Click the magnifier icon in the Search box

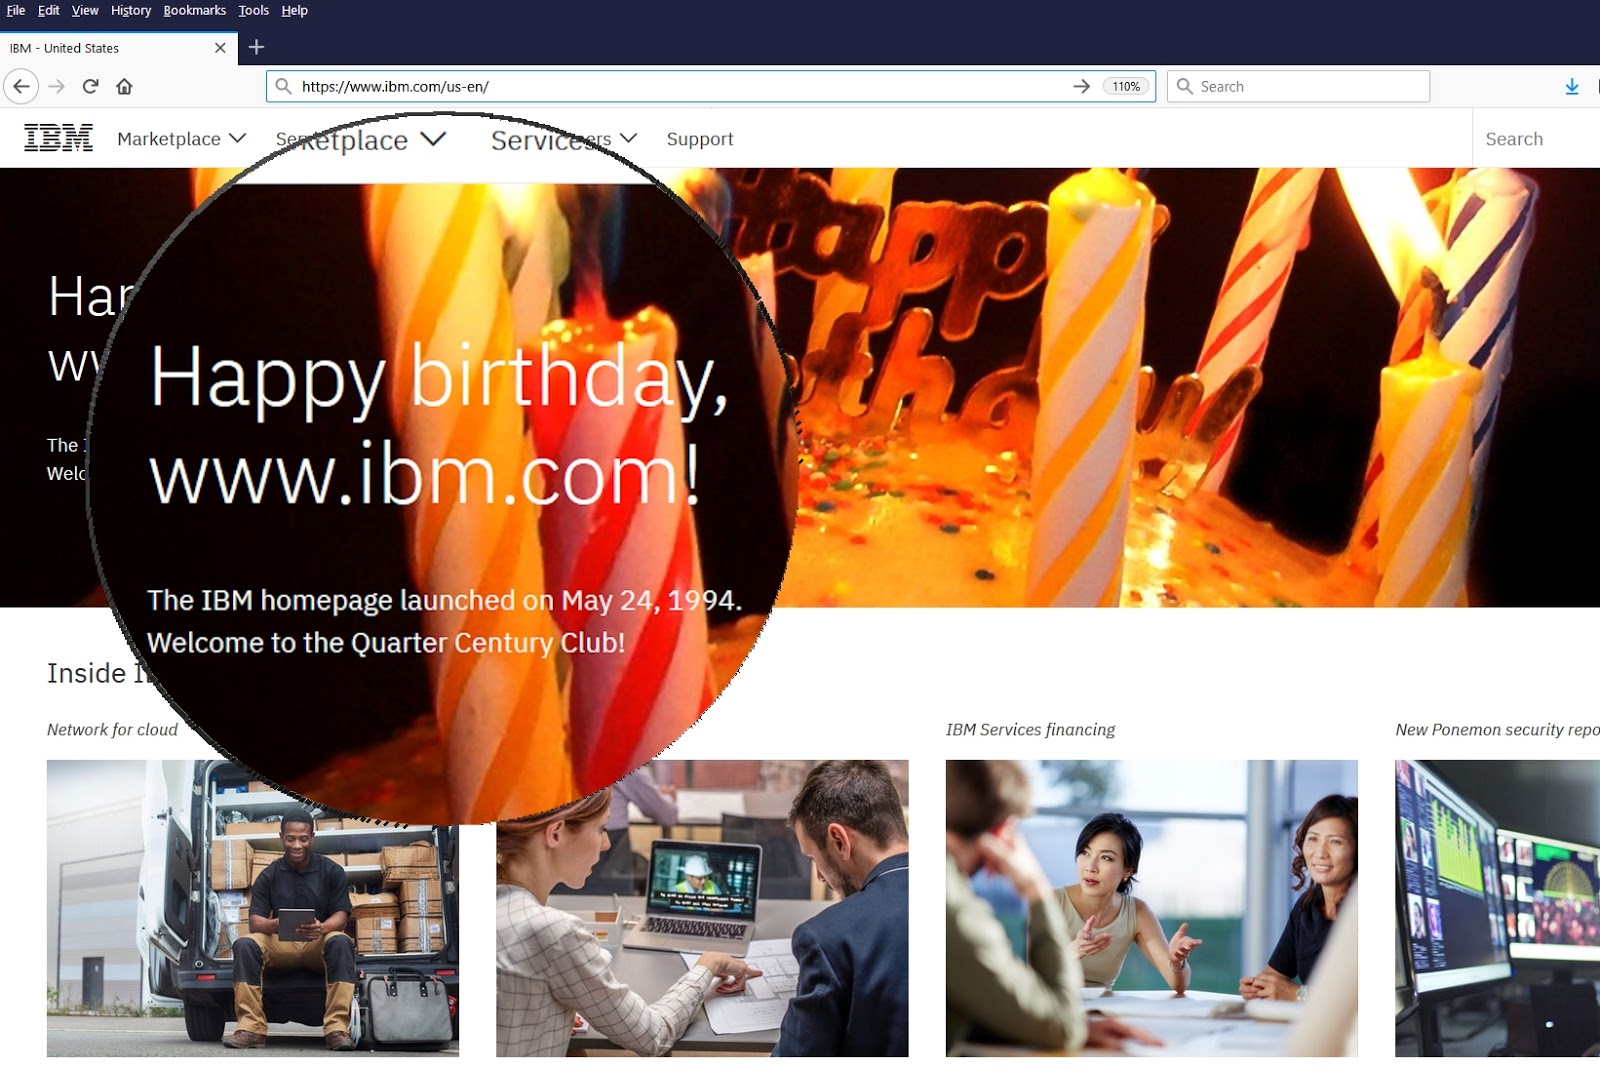click(x=1185, y=86)
